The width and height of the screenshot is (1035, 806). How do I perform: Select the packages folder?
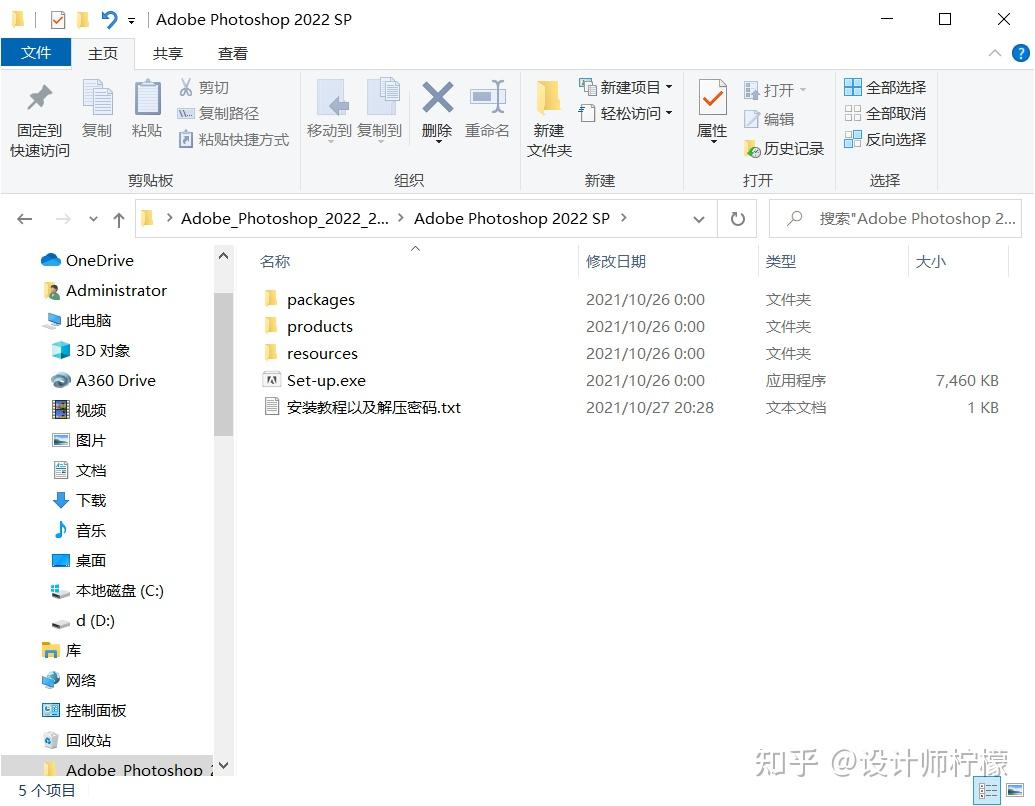tap(320, 300)
